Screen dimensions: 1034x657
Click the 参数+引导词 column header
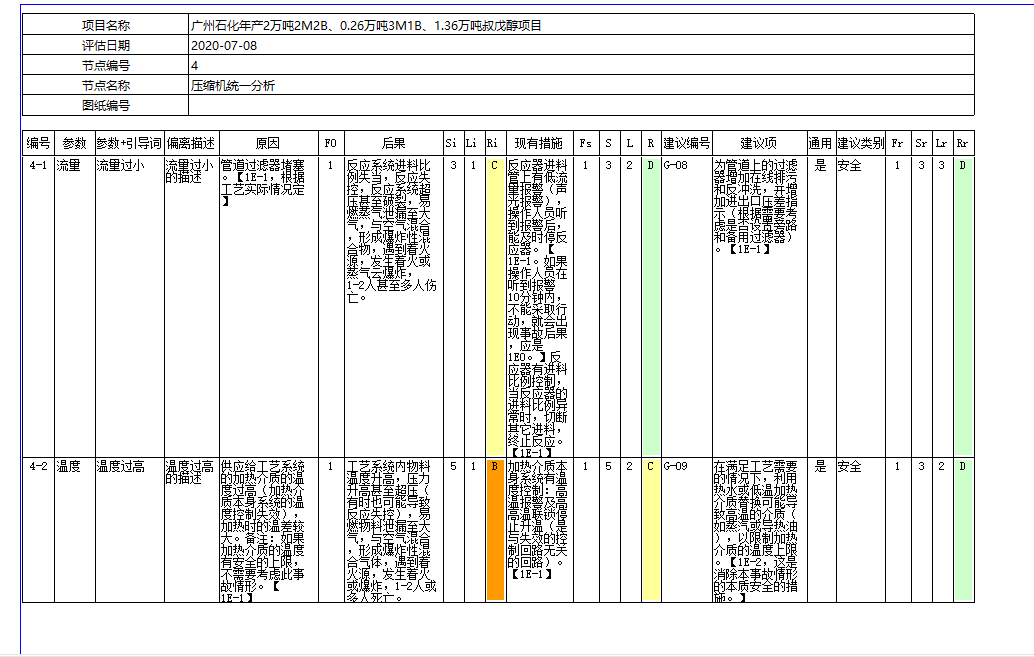pyautogui.click(x=129, y=143)
